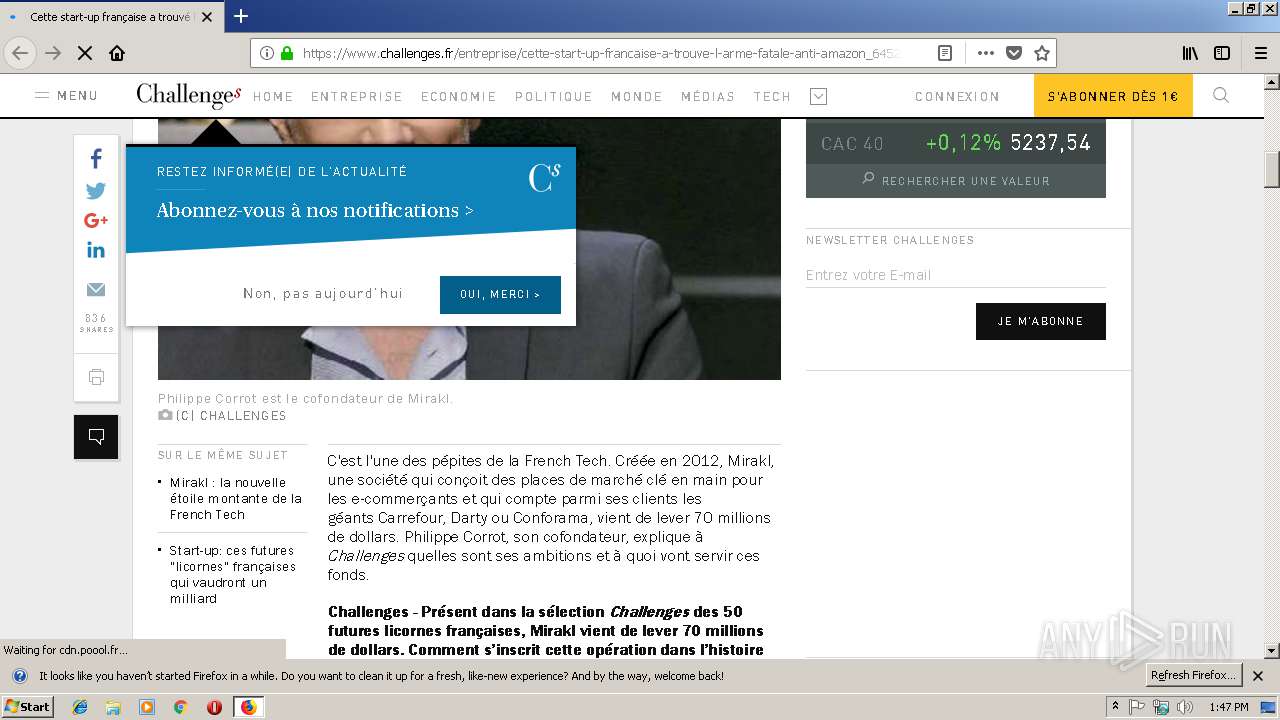This screenshot has width=1280, height=720.
Task: Open the Firefox Library icon
Action: click(x=1190, y=53)
